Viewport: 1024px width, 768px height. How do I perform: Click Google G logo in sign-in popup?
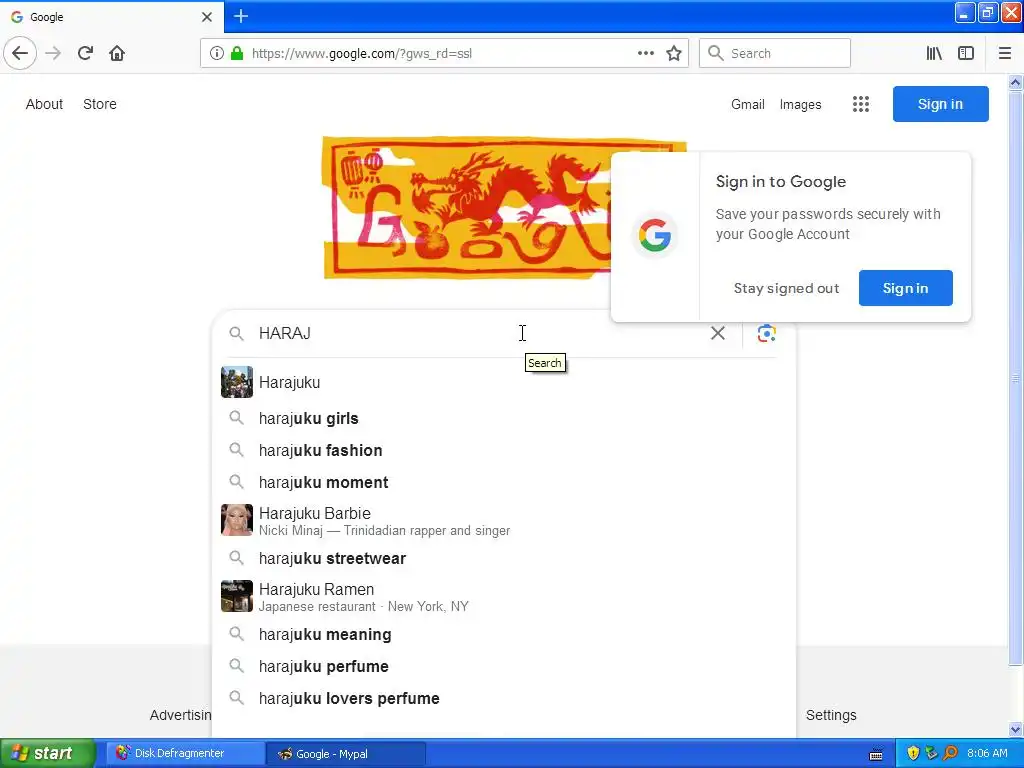coord(655,235)
